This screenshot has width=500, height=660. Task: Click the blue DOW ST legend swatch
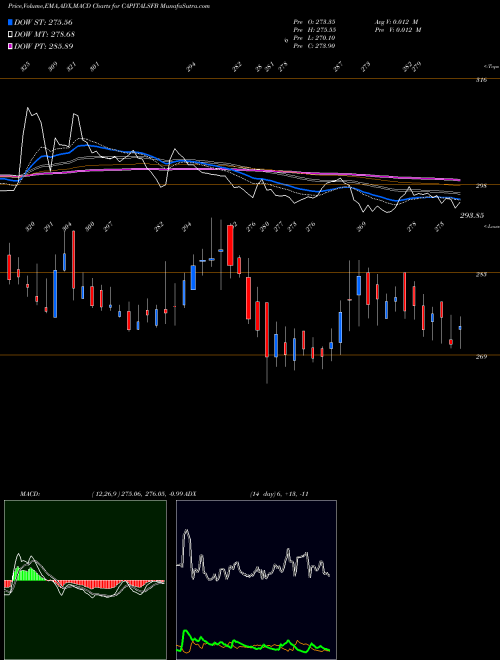coord(11,22)
